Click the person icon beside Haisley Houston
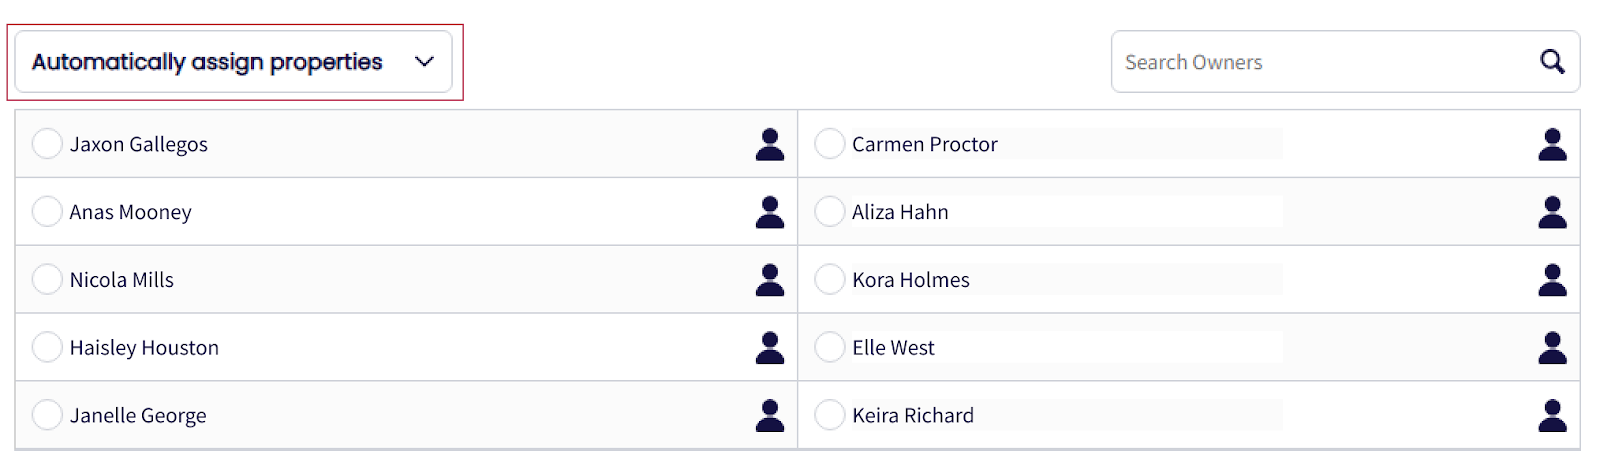 [769, 348]
